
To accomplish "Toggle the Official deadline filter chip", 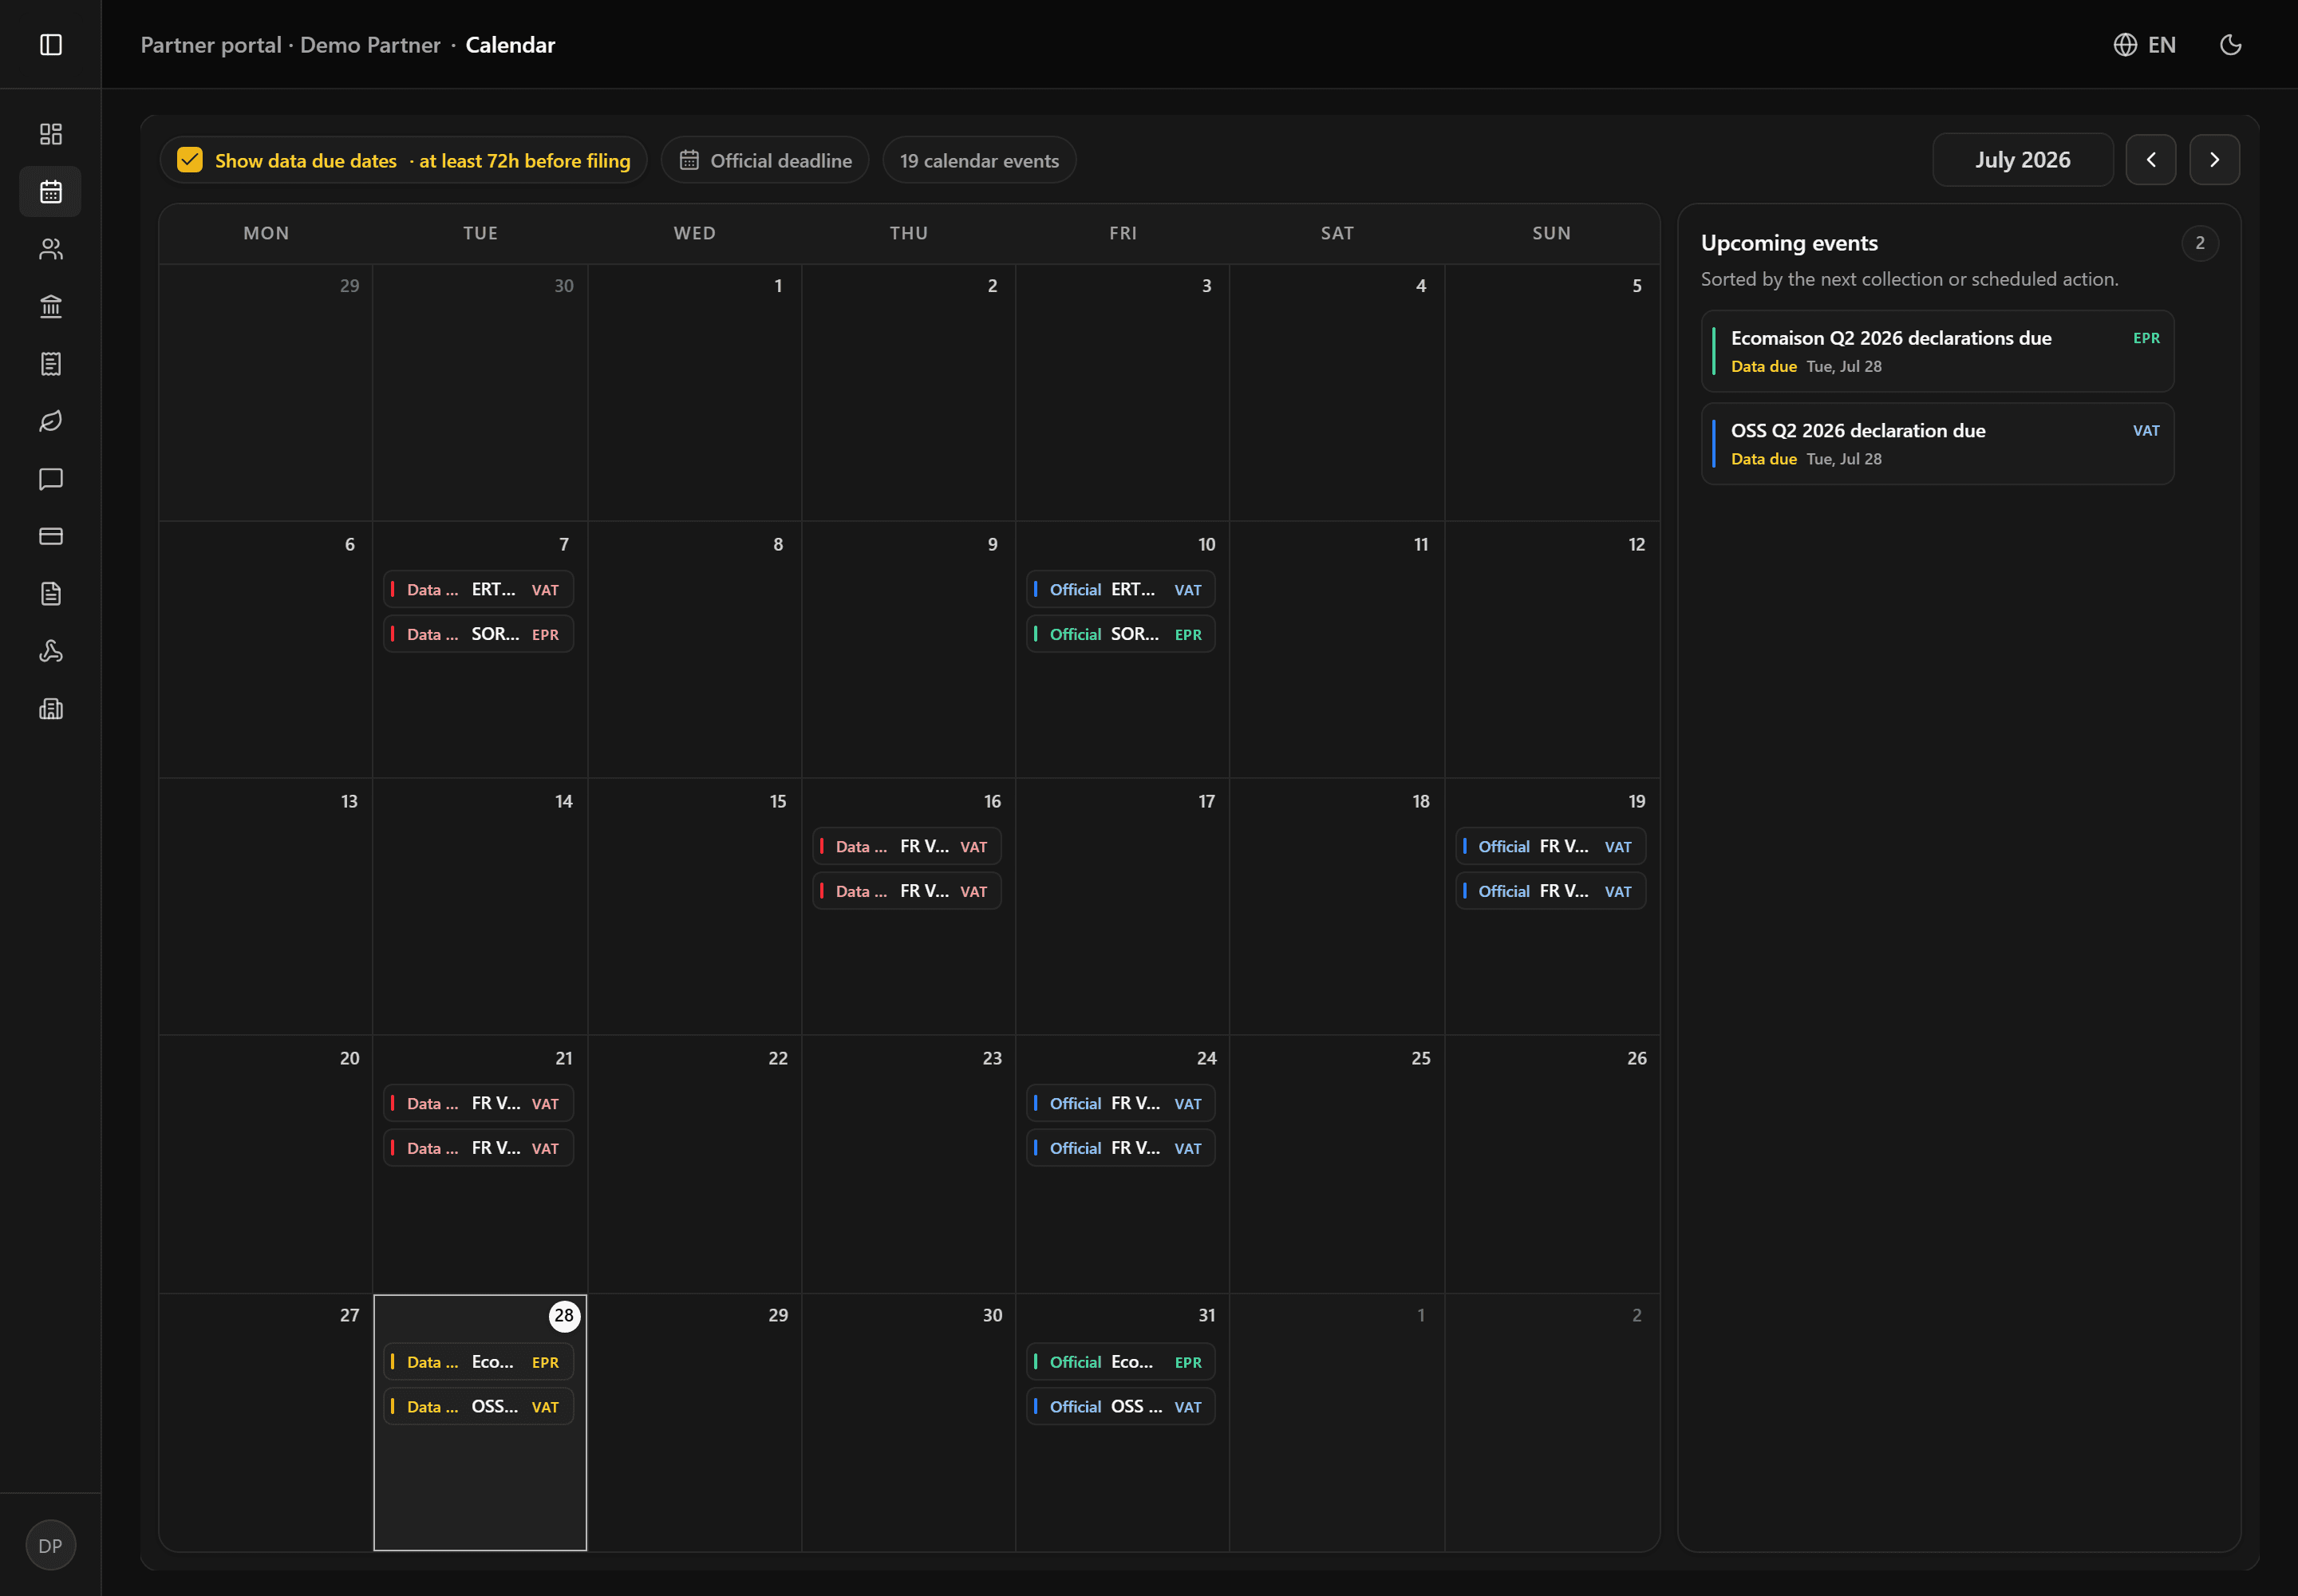I will tap(765, 160).
